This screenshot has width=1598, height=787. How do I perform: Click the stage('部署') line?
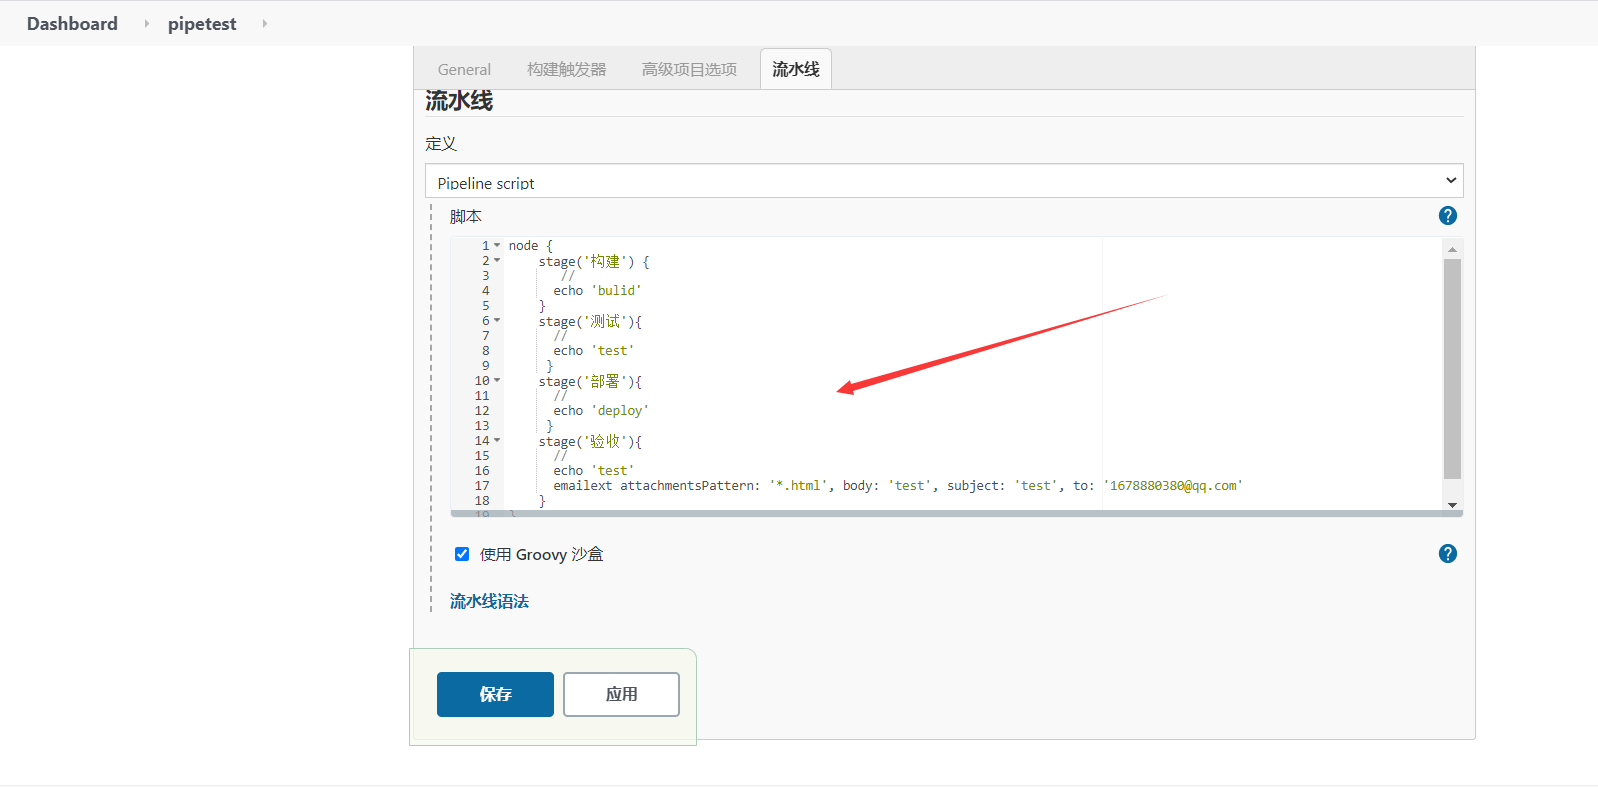click(590, 381)
